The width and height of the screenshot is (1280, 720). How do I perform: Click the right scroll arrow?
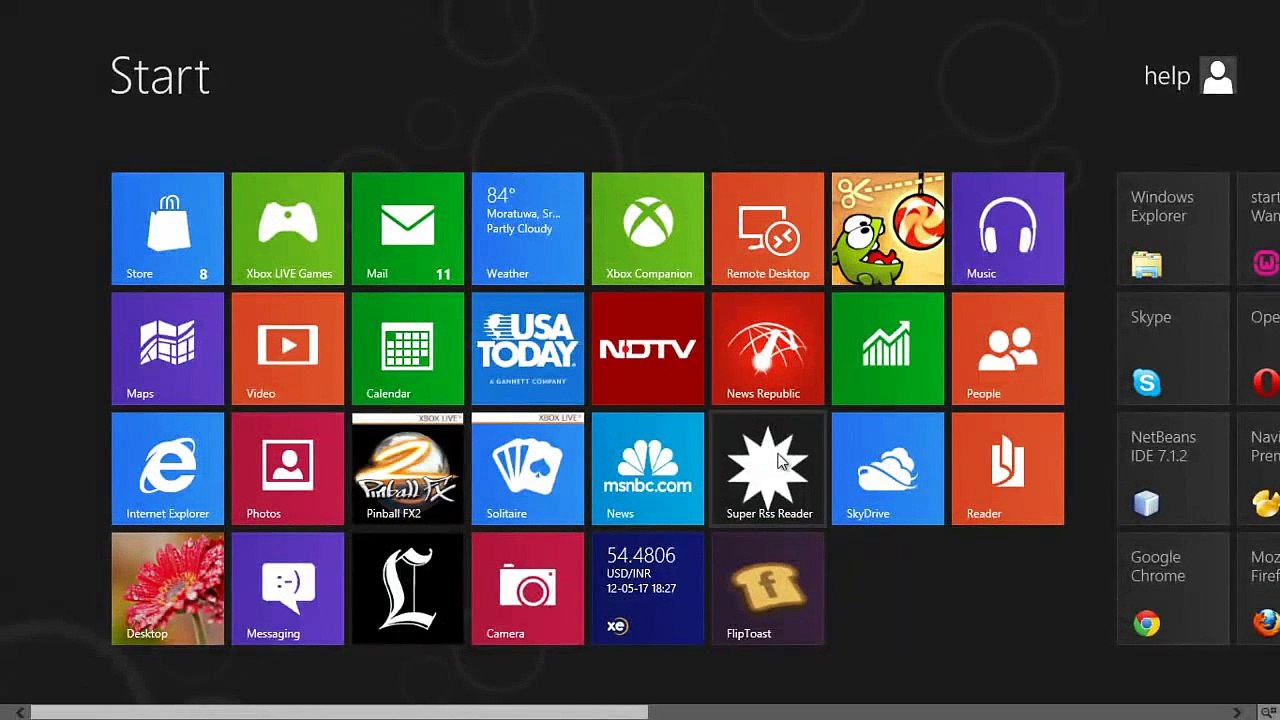1237,712
